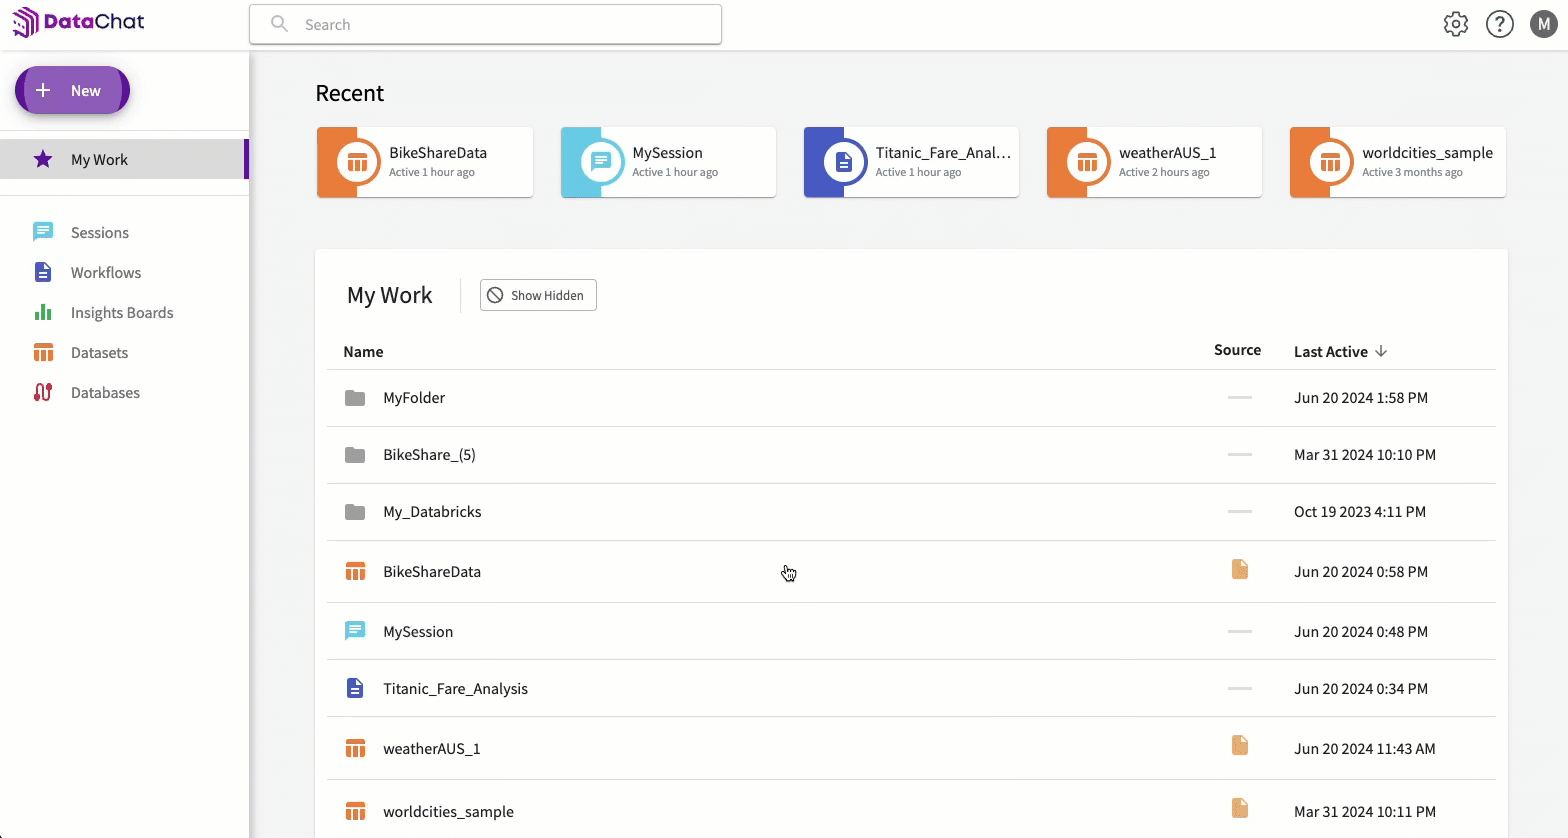The image size is (1568, 838).
Task: Click the BikeShareData recent card dataset icon
Action: [357, 162]
